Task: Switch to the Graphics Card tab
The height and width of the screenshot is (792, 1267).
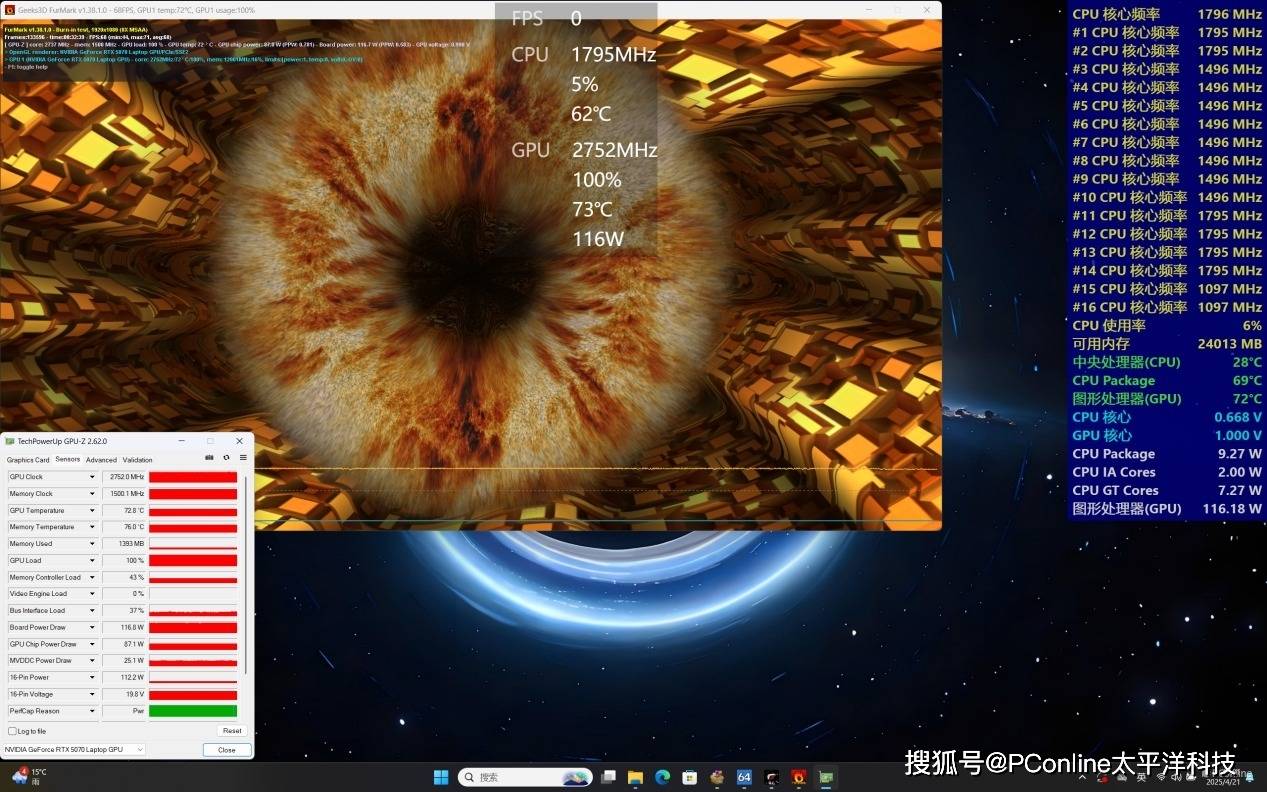Action: click(x=28, y=460)
